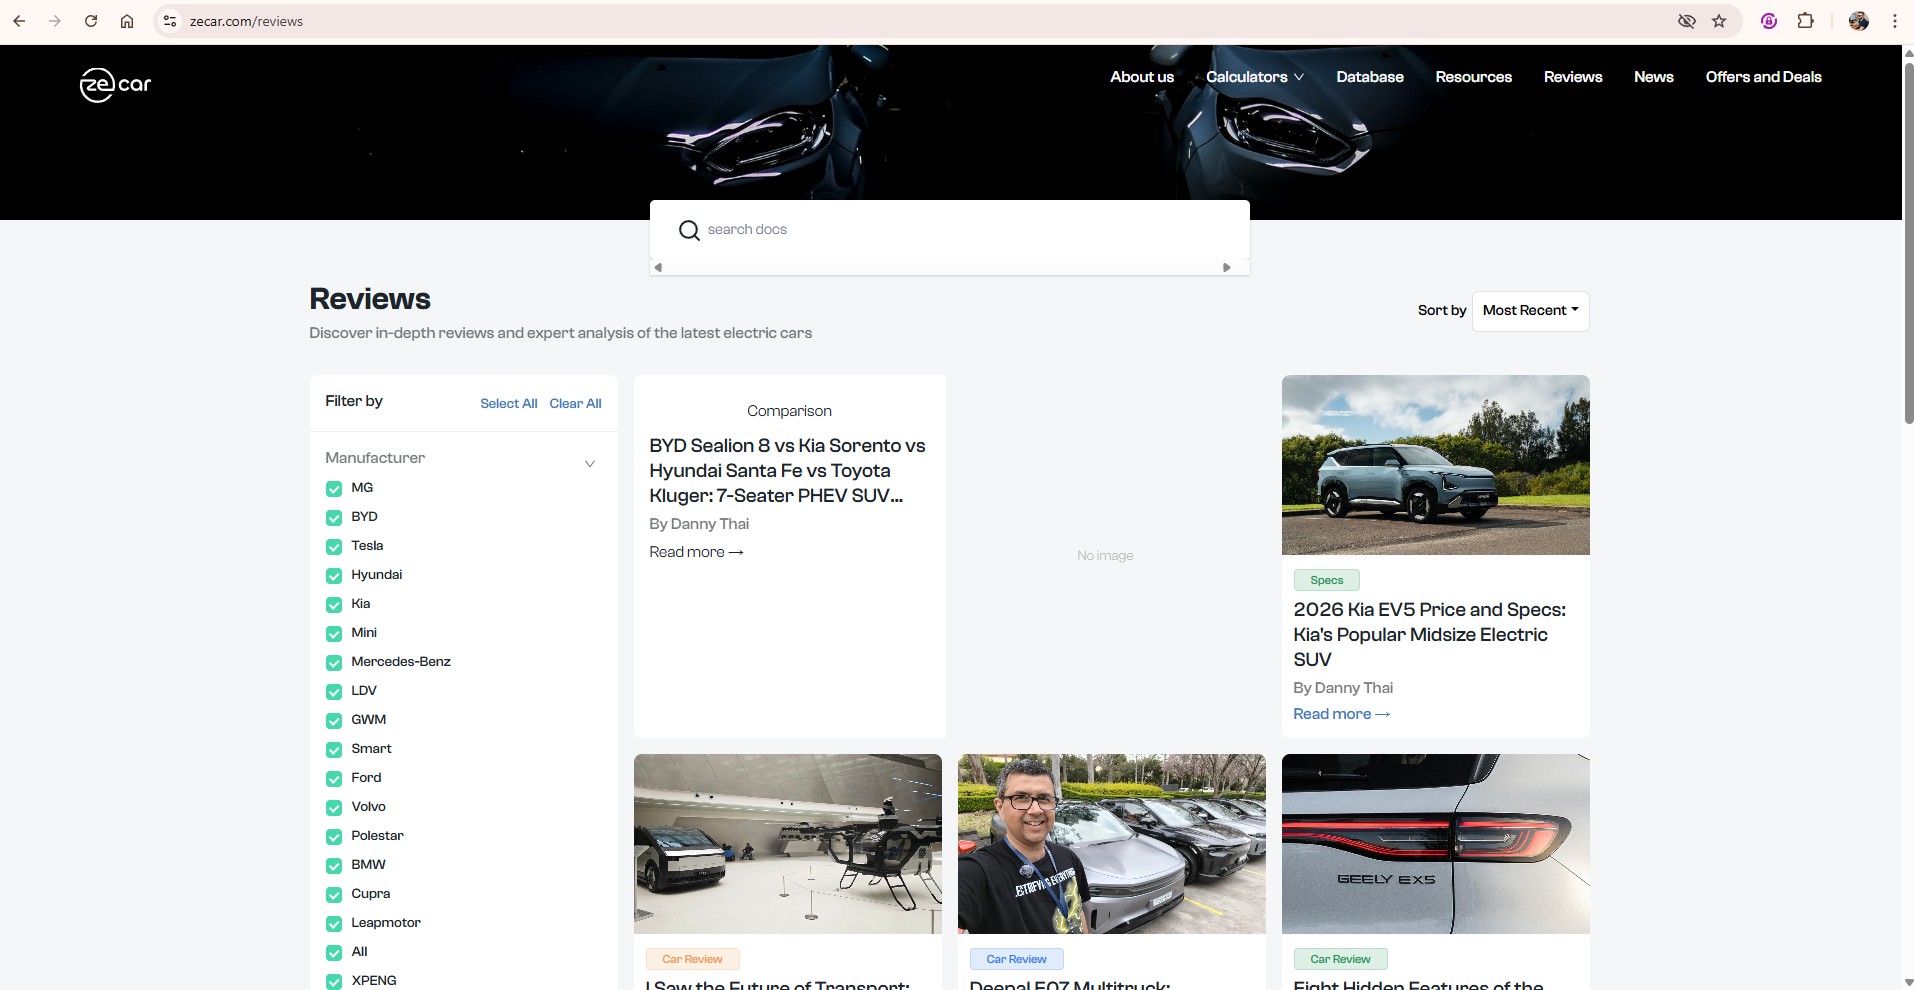Click Read more on Kia EV5 article

tap(1341, 714)
